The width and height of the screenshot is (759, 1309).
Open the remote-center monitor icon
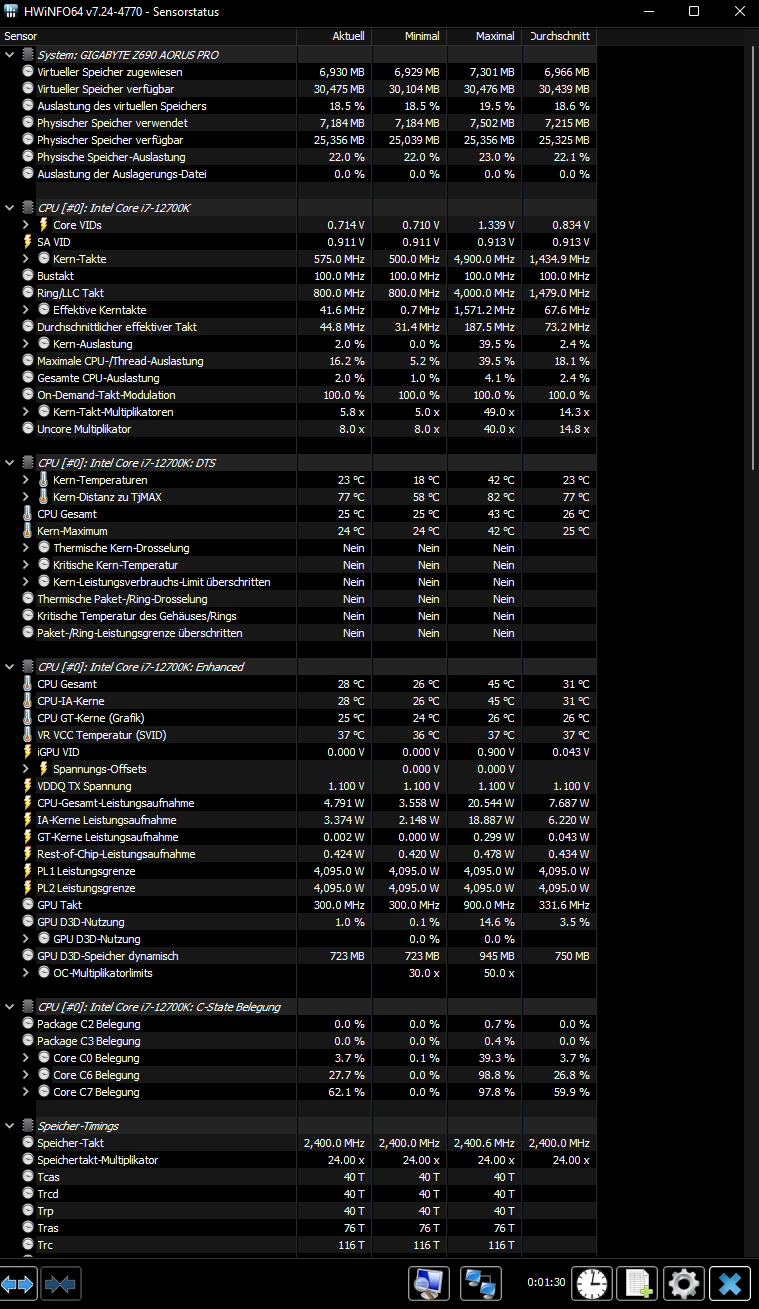click(x=429, y=1283)
